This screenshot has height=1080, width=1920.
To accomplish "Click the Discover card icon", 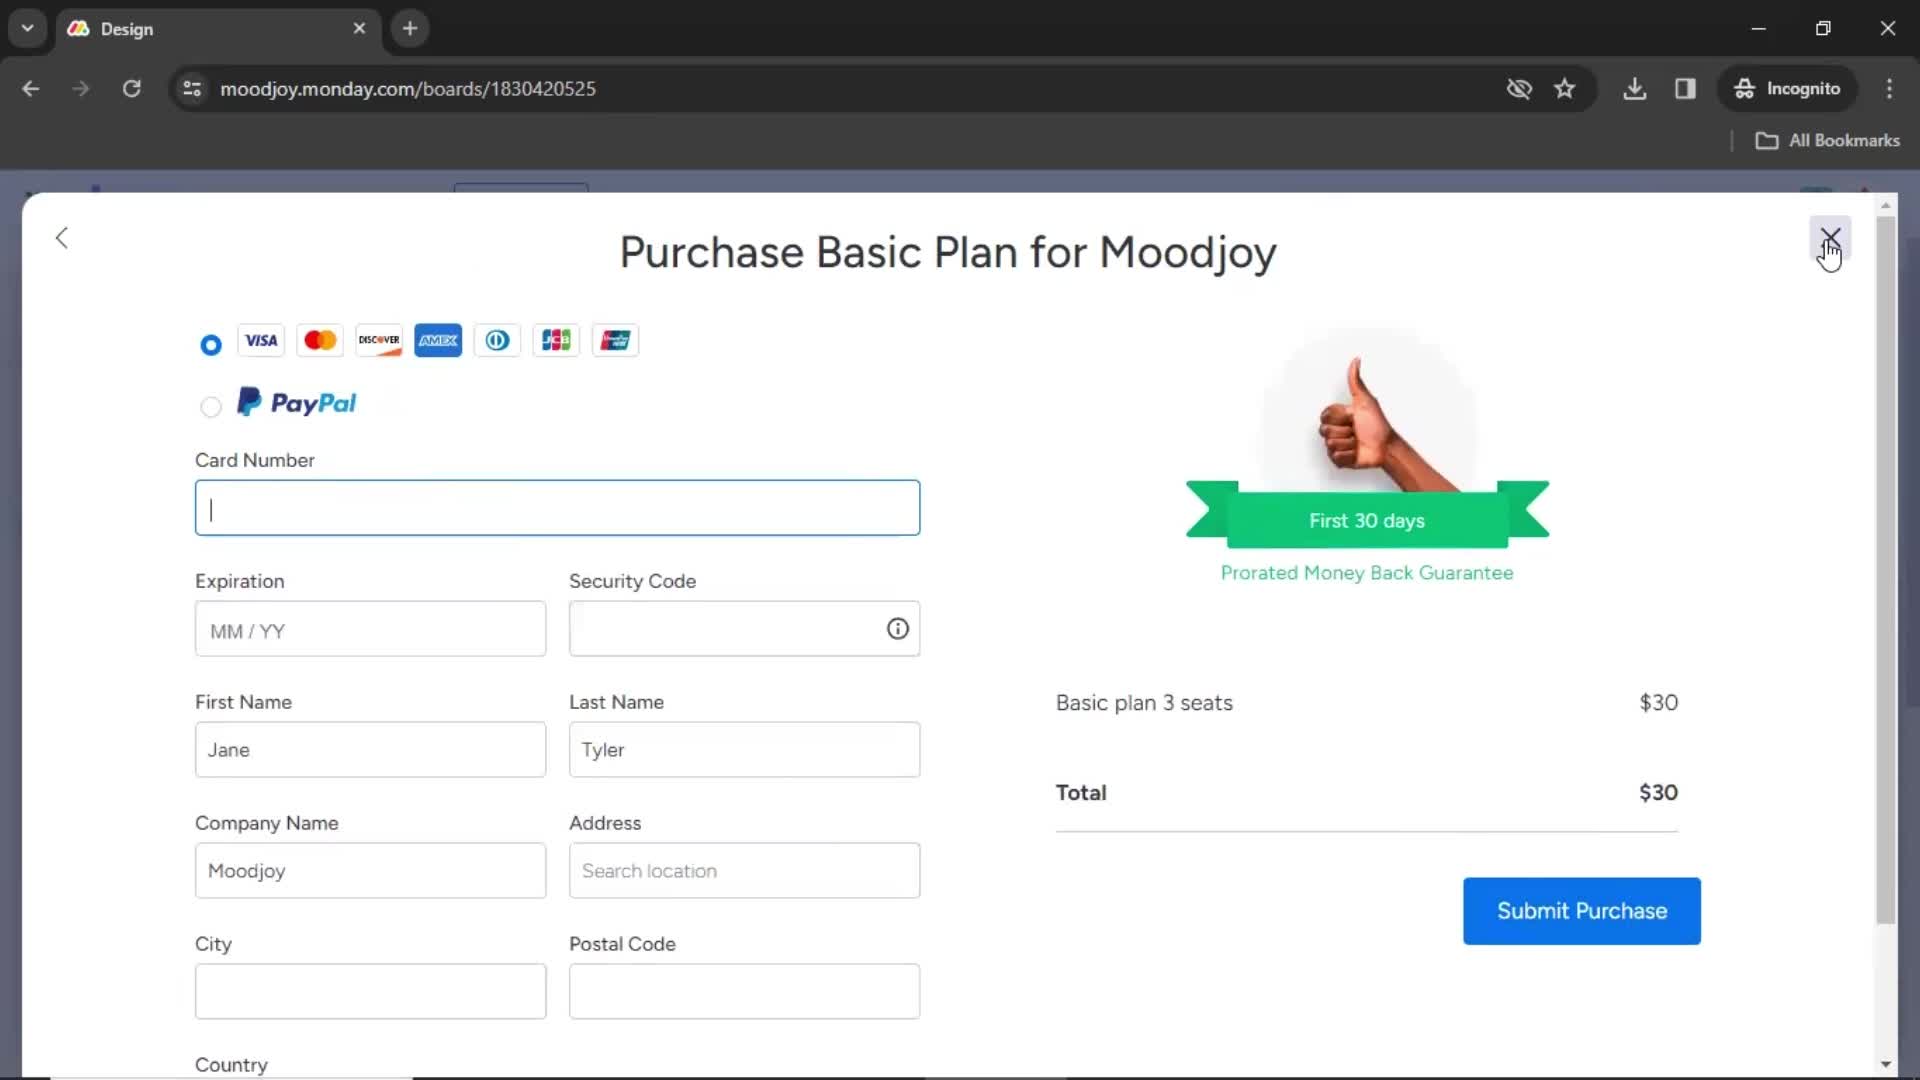I will coord(378,340).
